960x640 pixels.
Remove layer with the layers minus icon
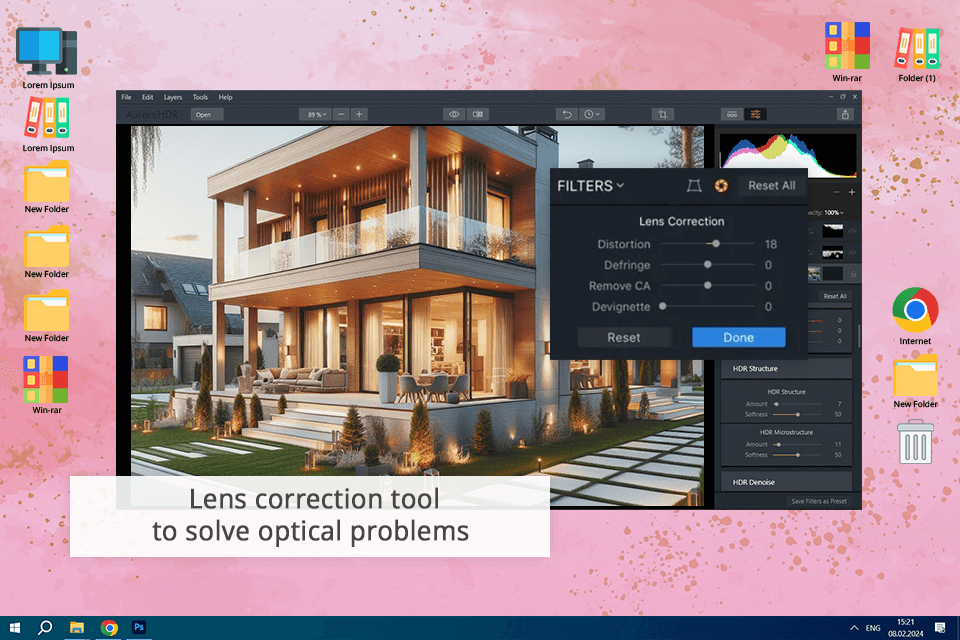(836, 192)
